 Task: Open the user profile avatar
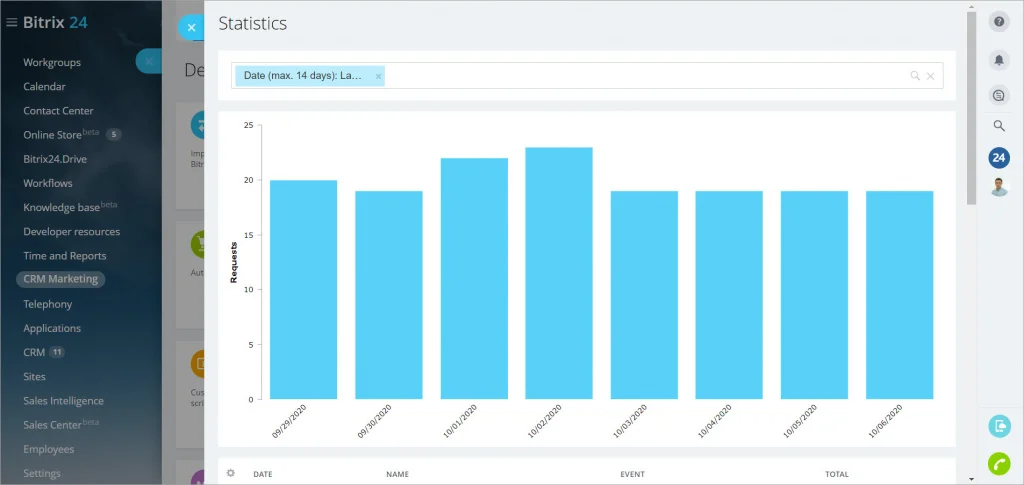coord(999,187)
